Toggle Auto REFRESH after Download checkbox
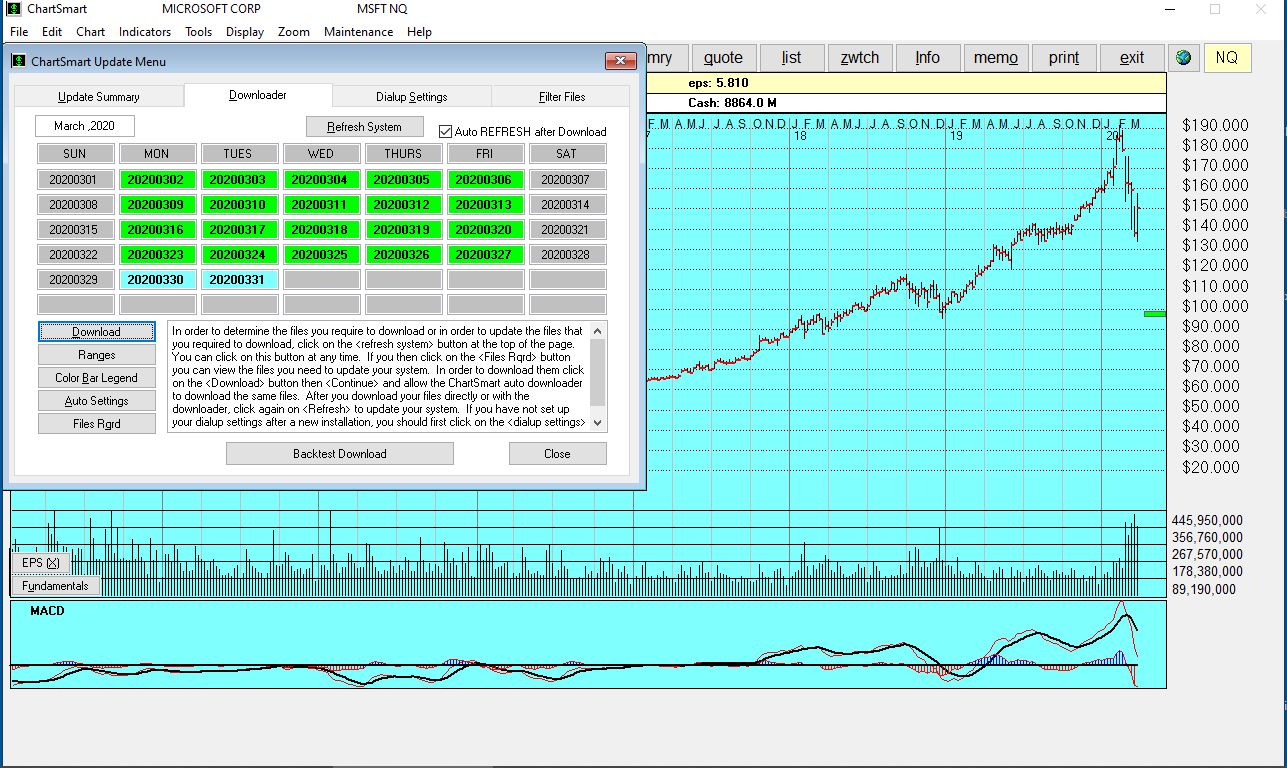This screenshot has width=1287, height=768. coord(446,131)
